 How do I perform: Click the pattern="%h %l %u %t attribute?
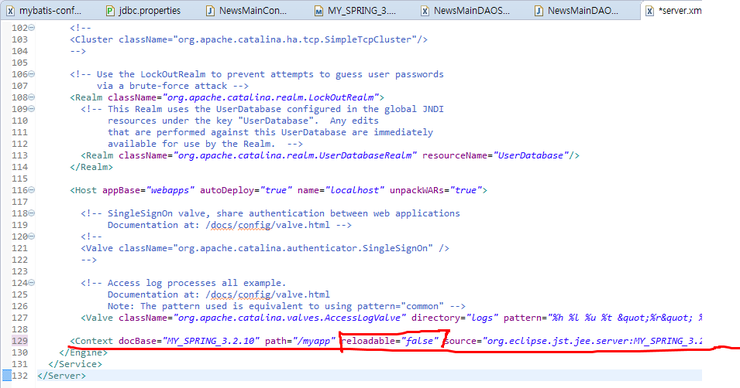point(603,318)
